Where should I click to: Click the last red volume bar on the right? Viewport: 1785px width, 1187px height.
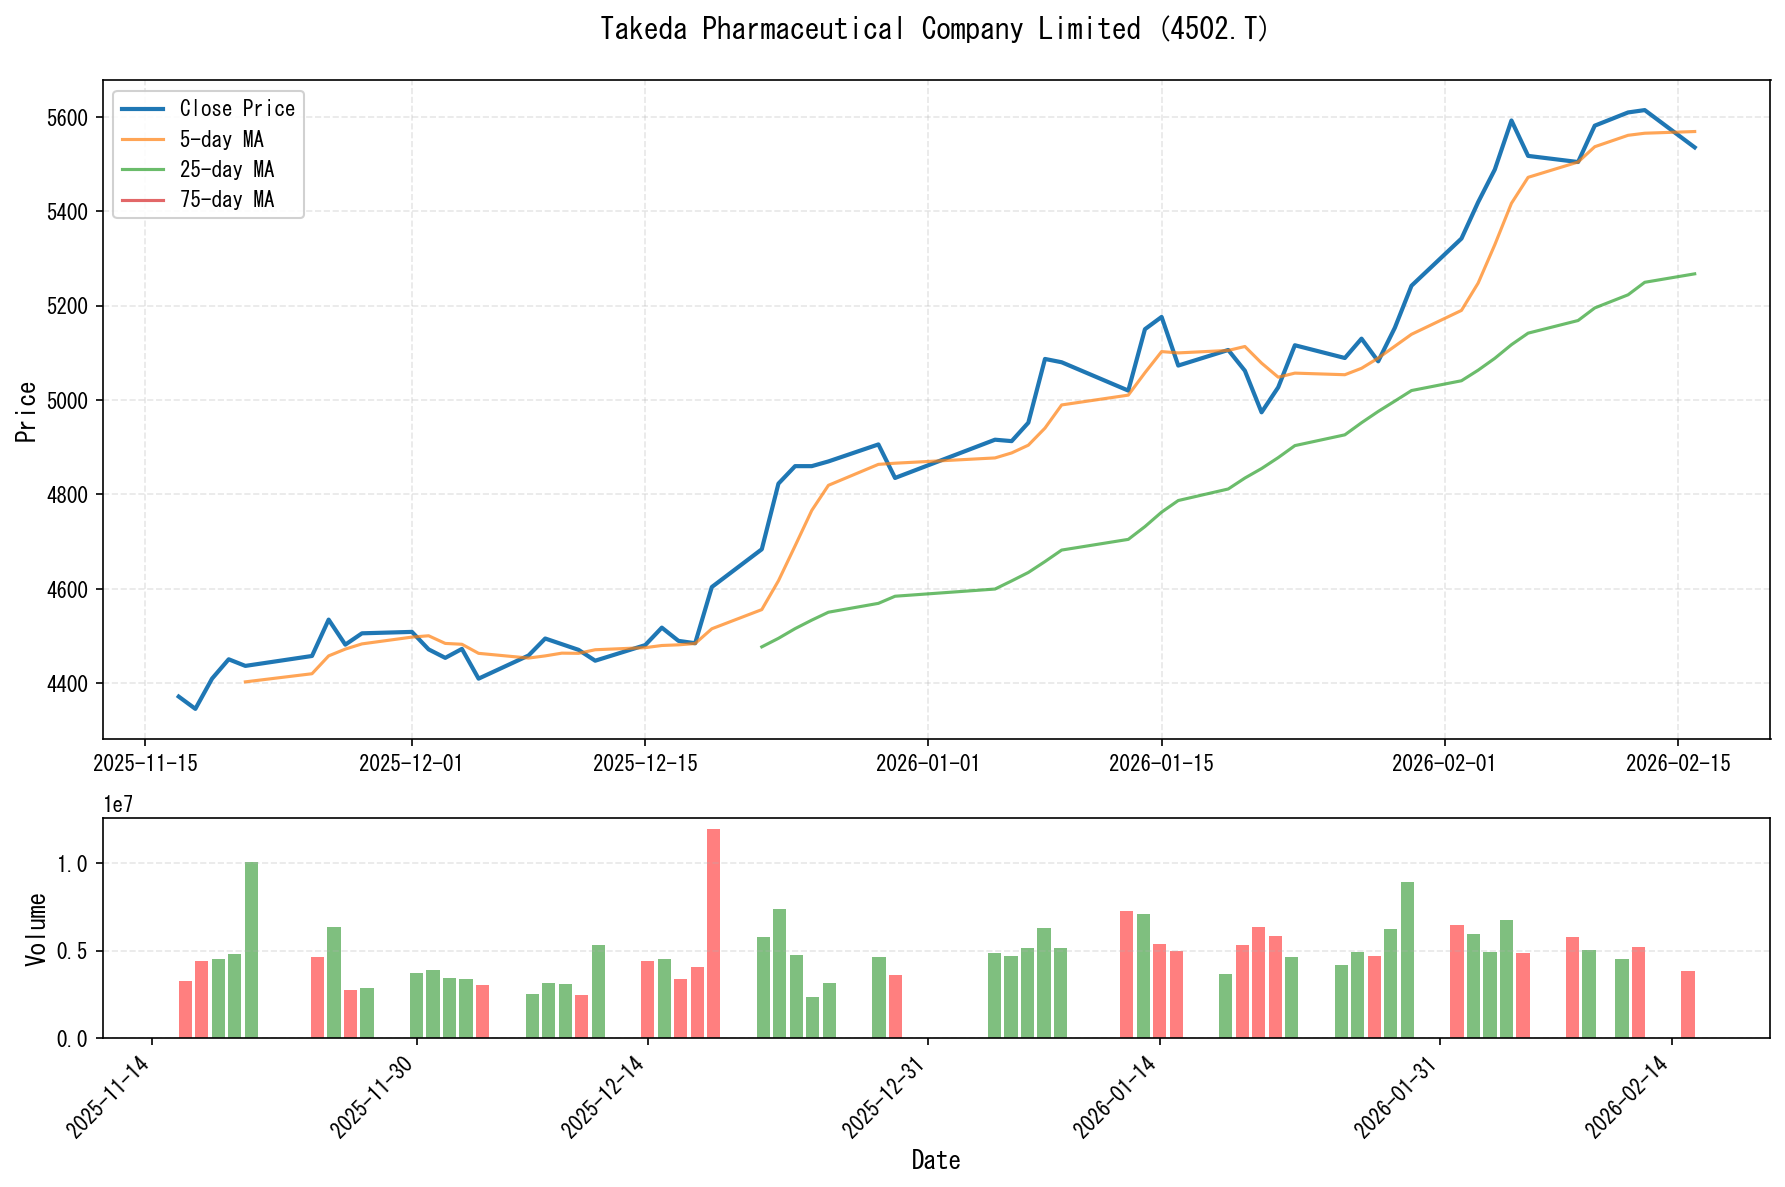pyautogui.click(x=1688, y=1004)
